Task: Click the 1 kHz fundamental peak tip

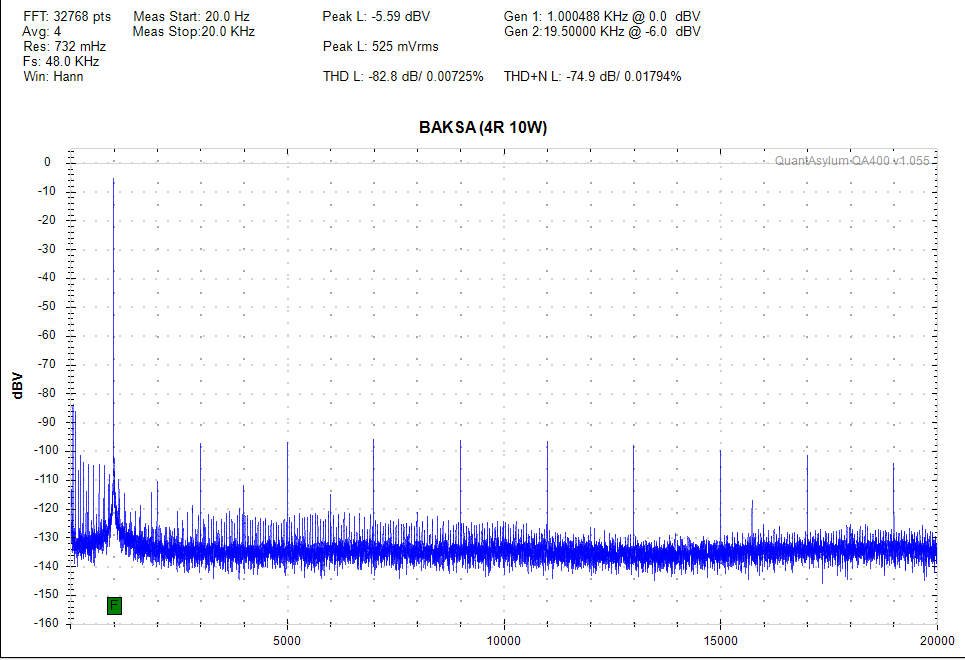Action: (113, 179)
